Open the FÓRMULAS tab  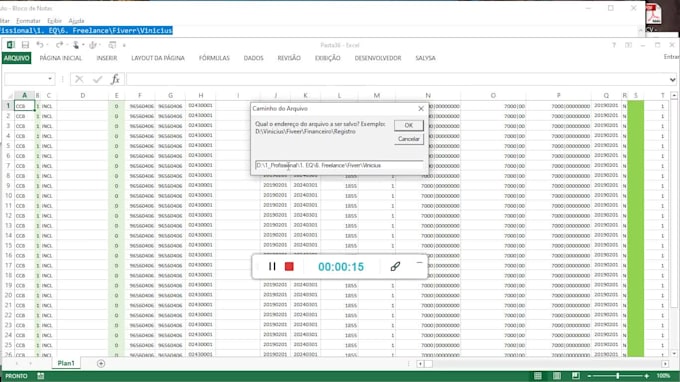point(214,58)
